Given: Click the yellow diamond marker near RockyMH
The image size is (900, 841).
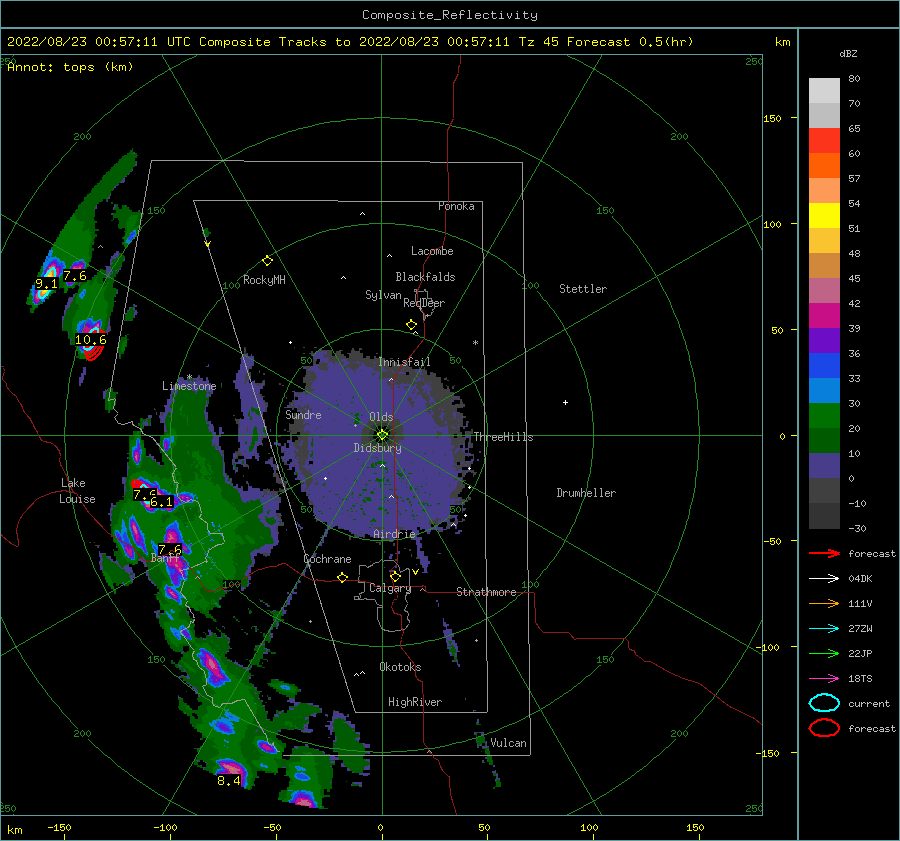Looking at the screenshot, I should pyautogui.click(x=267, y=261).
